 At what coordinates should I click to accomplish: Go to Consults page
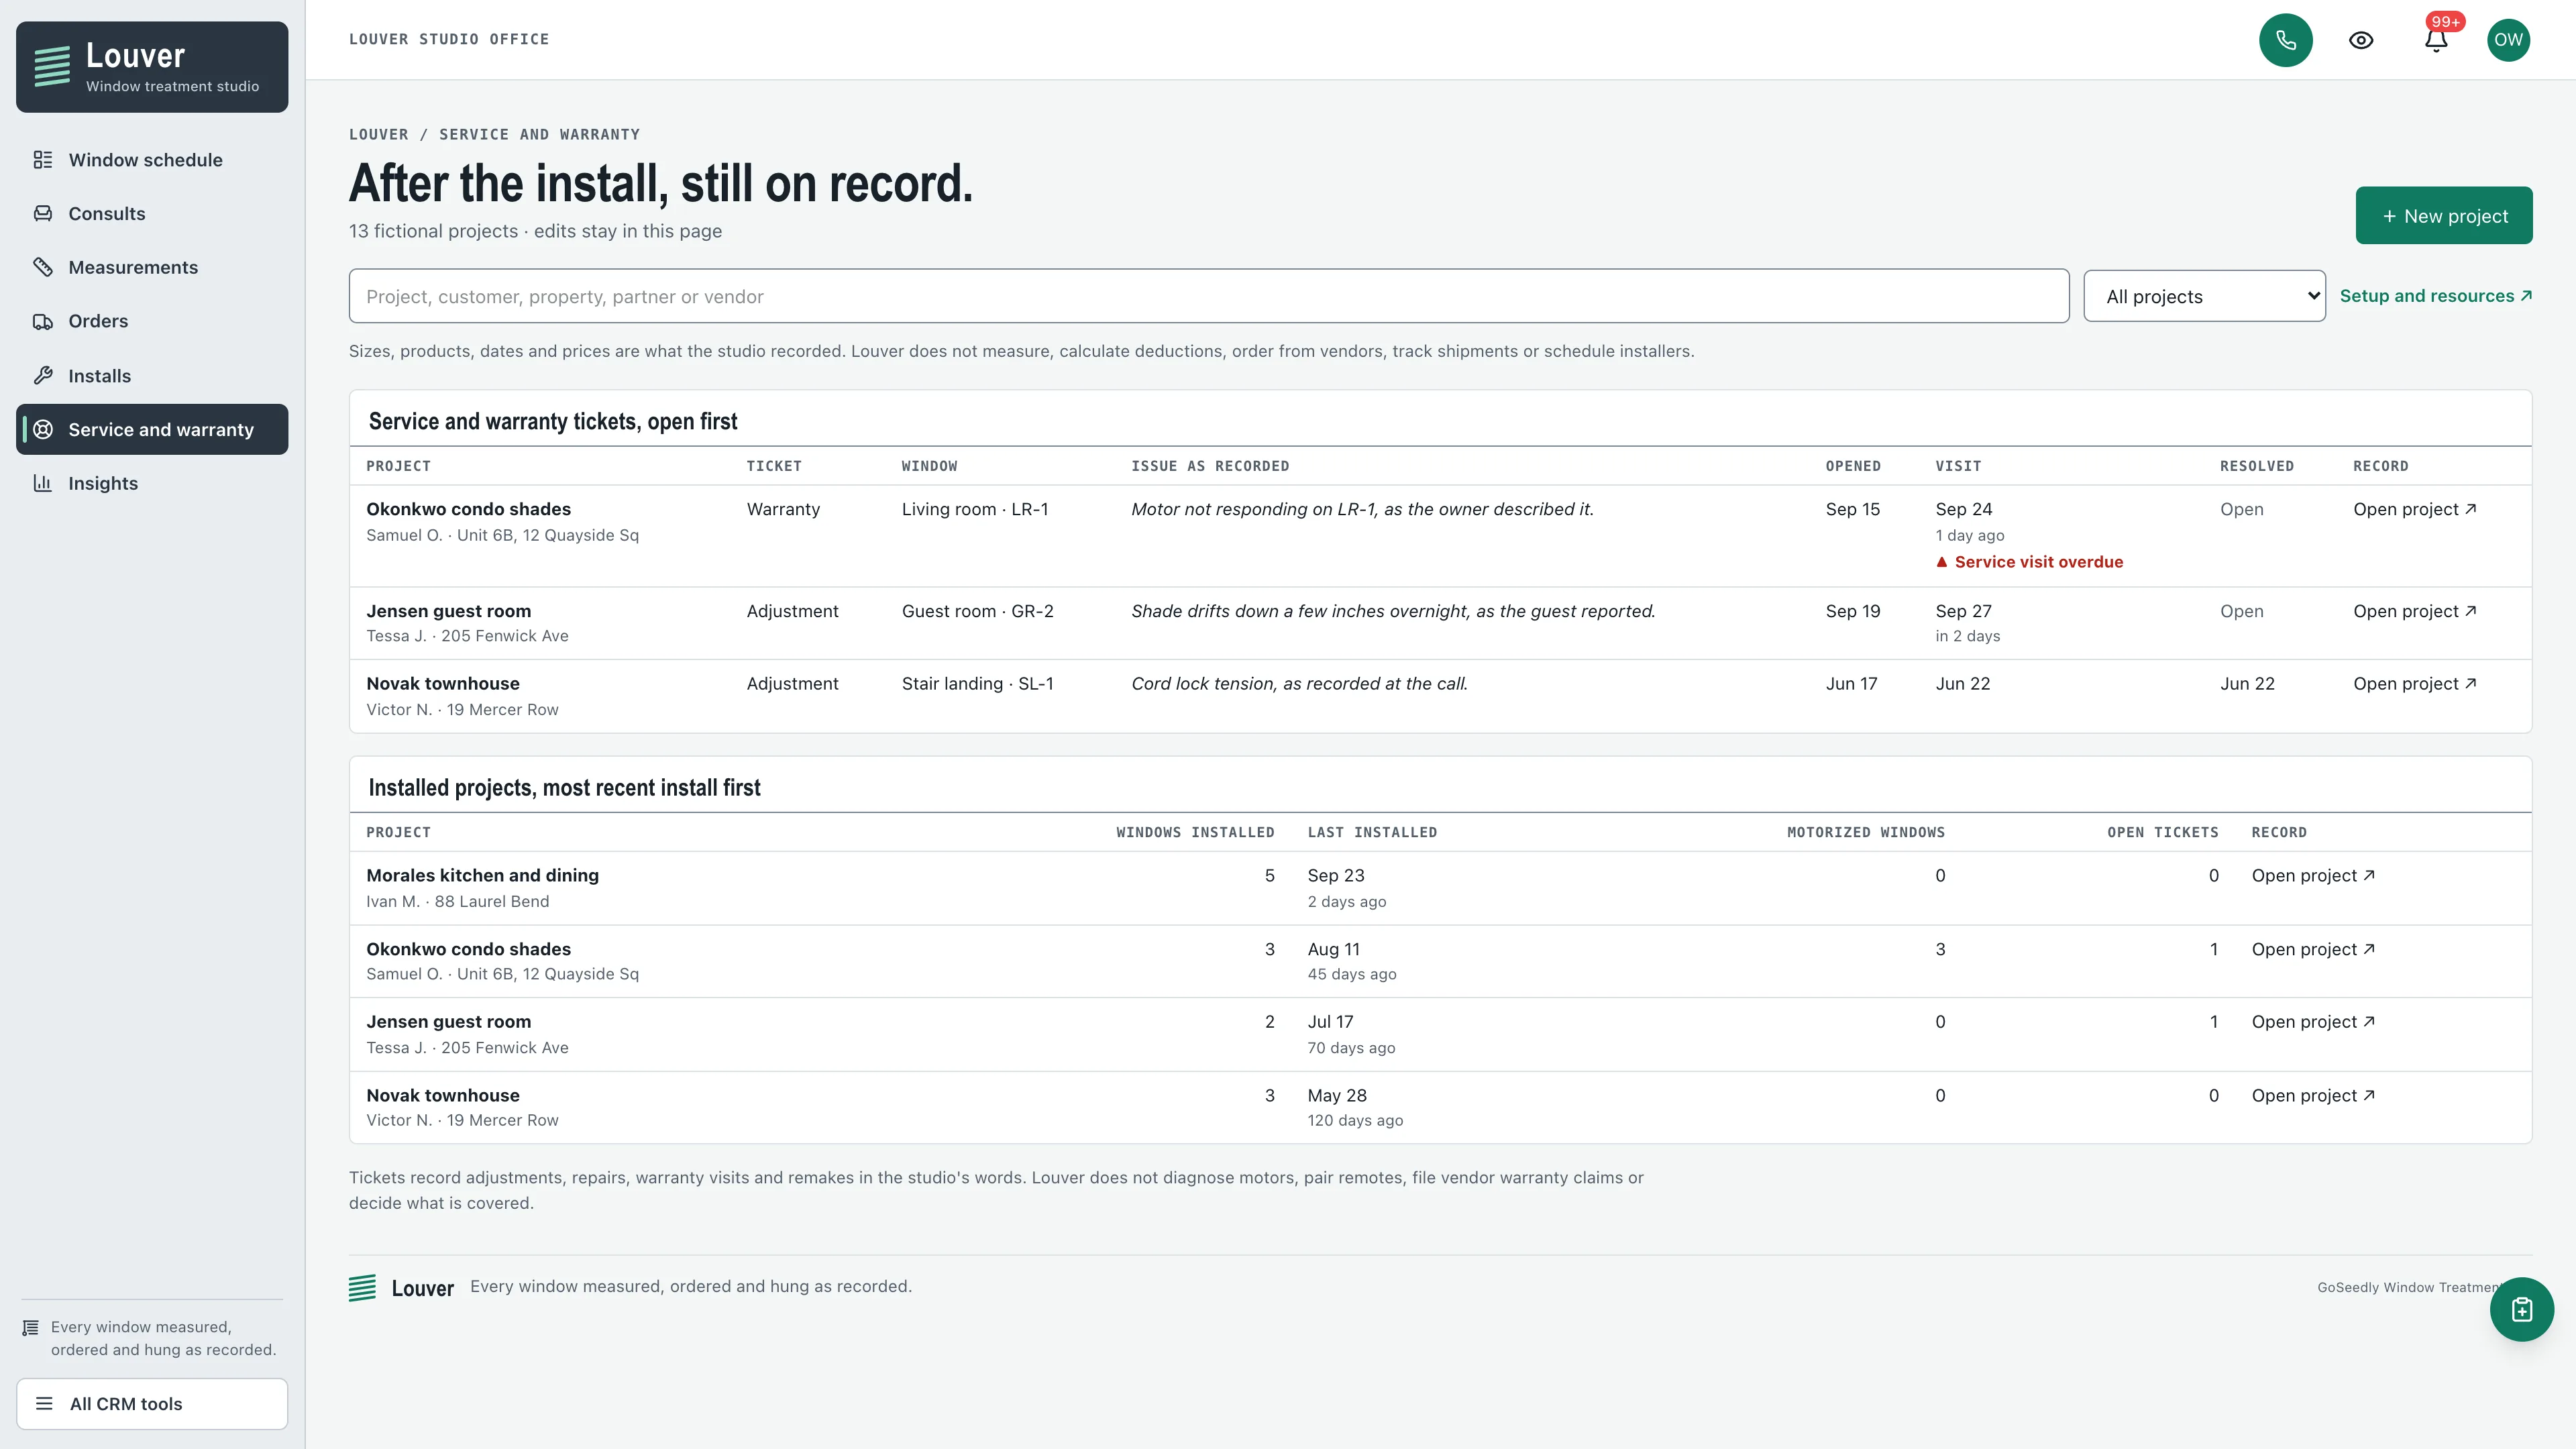[152, 213]
